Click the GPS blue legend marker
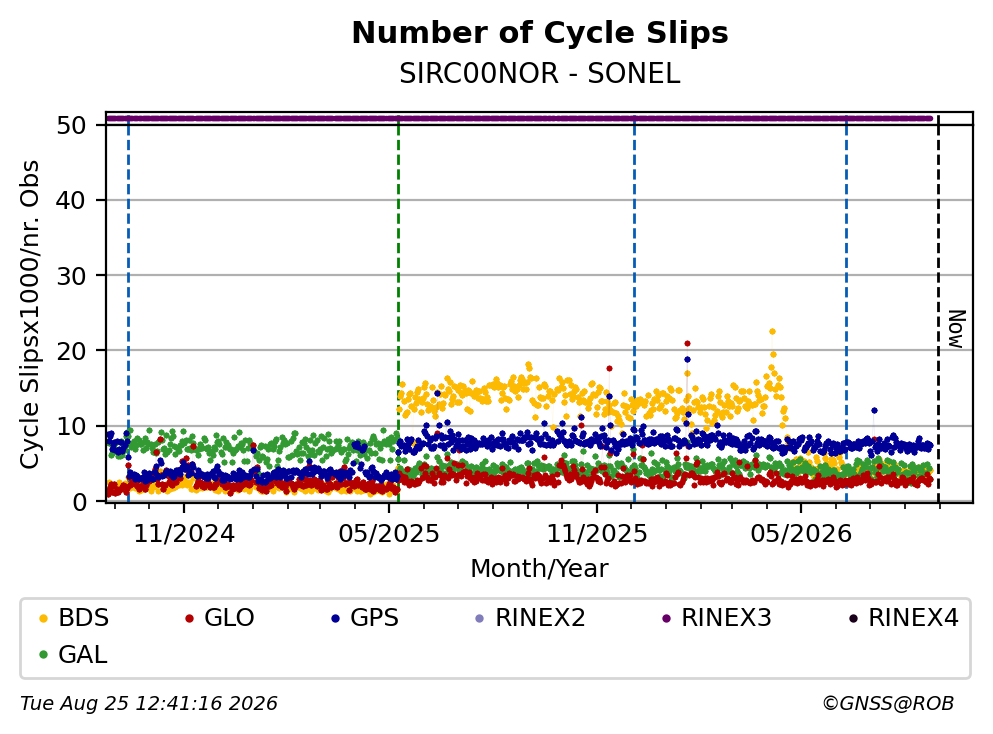 point(336,618)
